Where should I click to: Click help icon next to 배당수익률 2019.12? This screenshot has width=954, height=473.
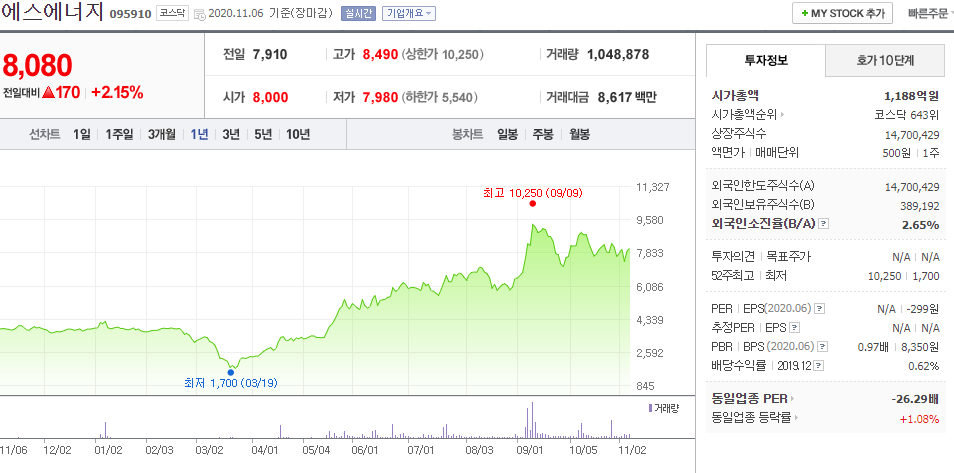[819, 366]
